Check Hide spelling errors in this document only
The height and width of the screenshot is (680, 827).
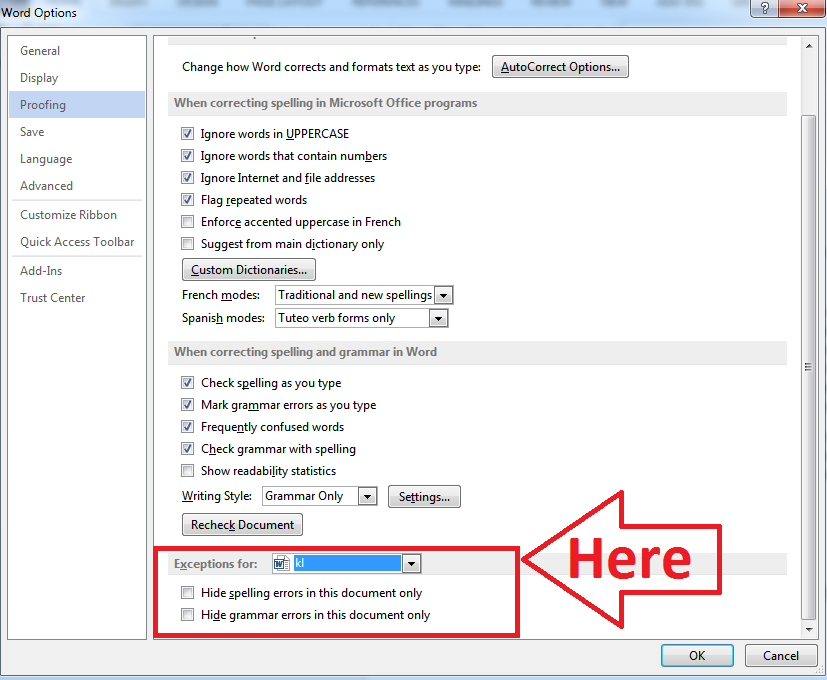(x=187, y=592)
